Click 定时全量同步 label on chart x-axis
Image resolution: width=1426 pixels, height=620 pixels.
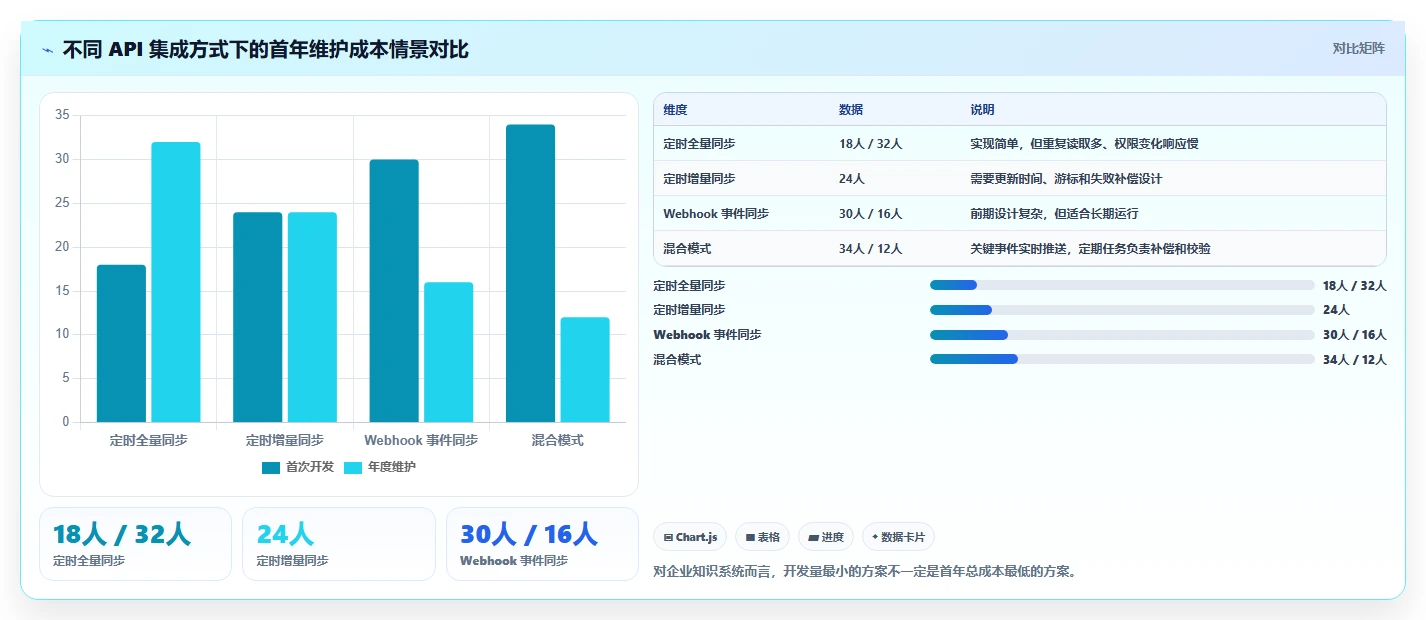point(148,440)
